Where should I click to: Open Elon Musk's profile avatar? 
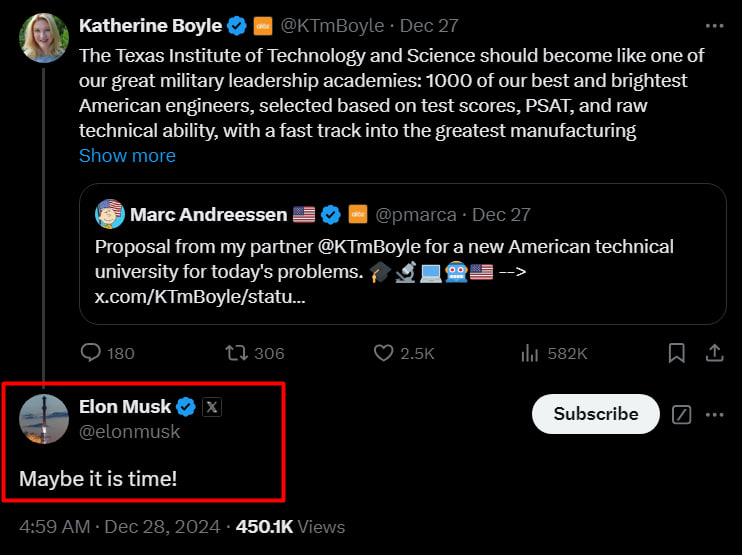tap(44, 419)
